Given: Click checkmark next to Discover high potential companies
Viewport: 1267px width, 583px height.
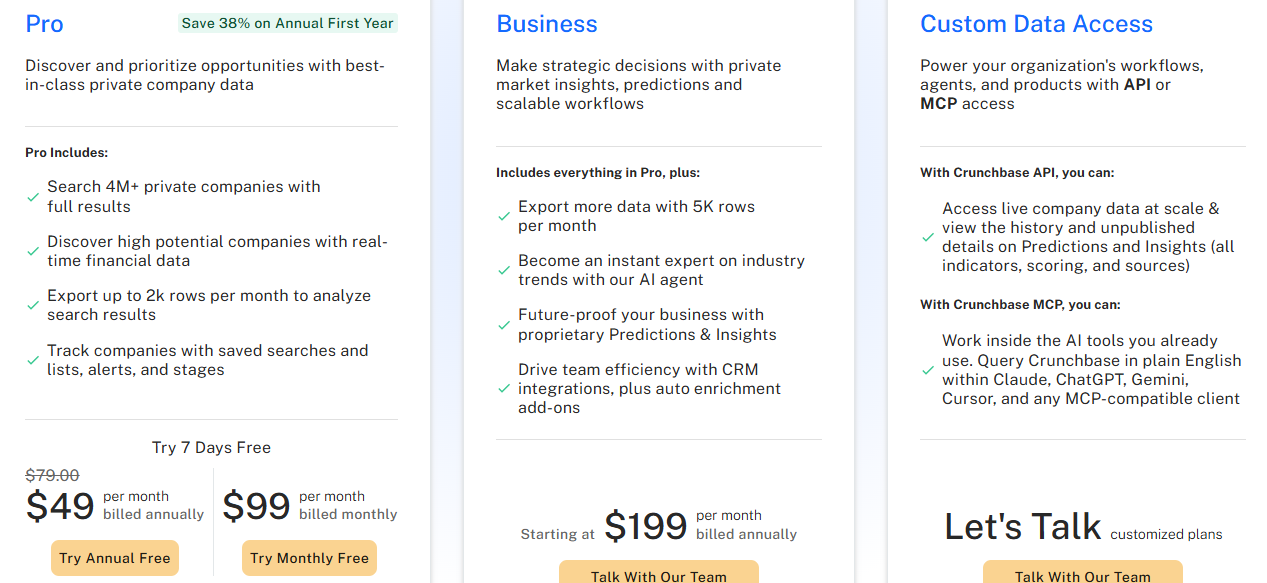Looking at the screenshot, I should coord(33,251).
